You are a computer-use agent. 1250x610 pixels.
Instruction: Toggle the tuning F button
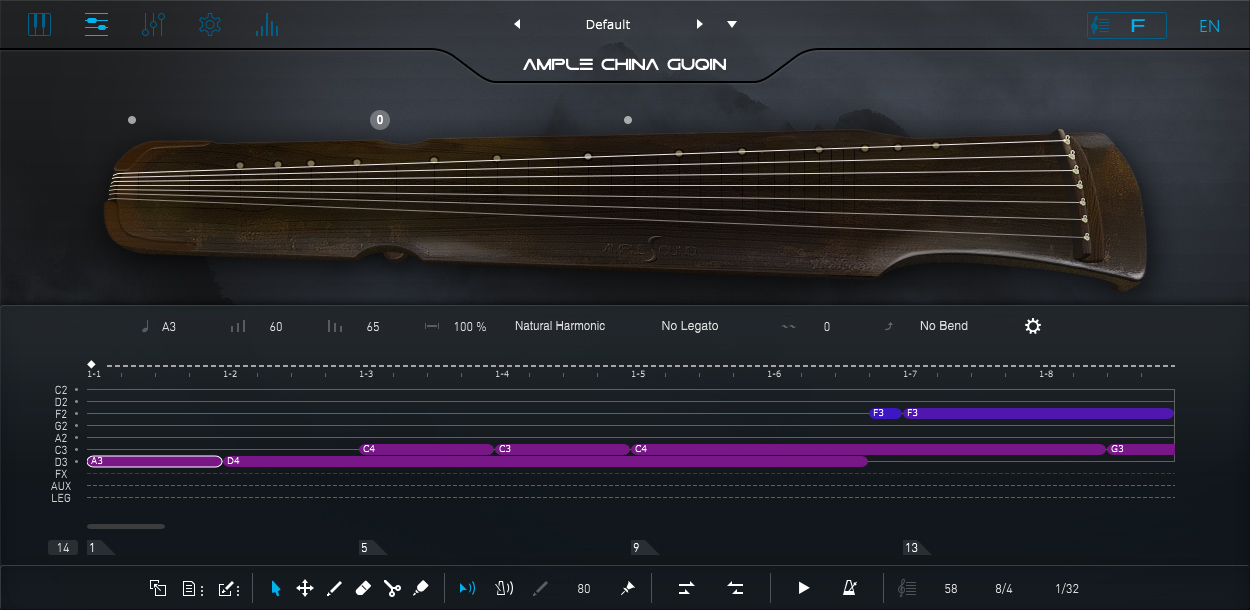click(x=1127, y=25)
